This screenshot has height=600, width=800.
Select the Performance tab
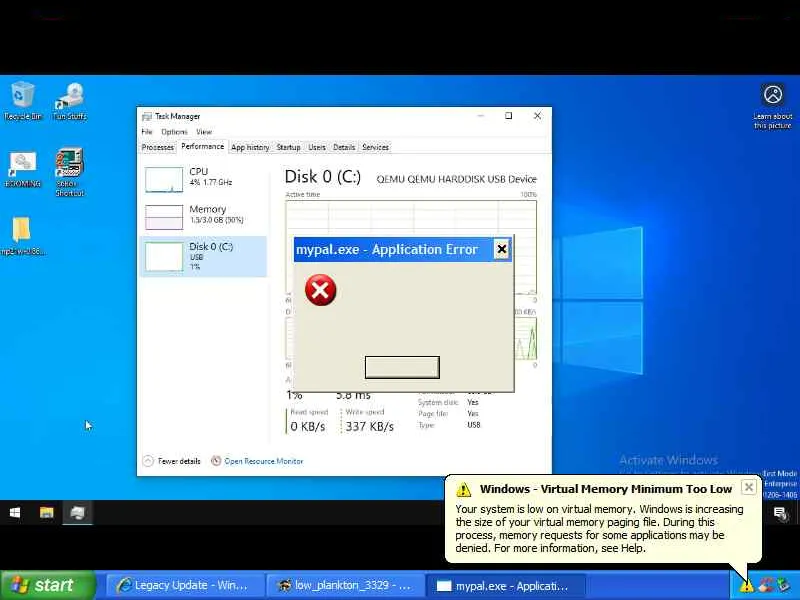tap(203, 146)
